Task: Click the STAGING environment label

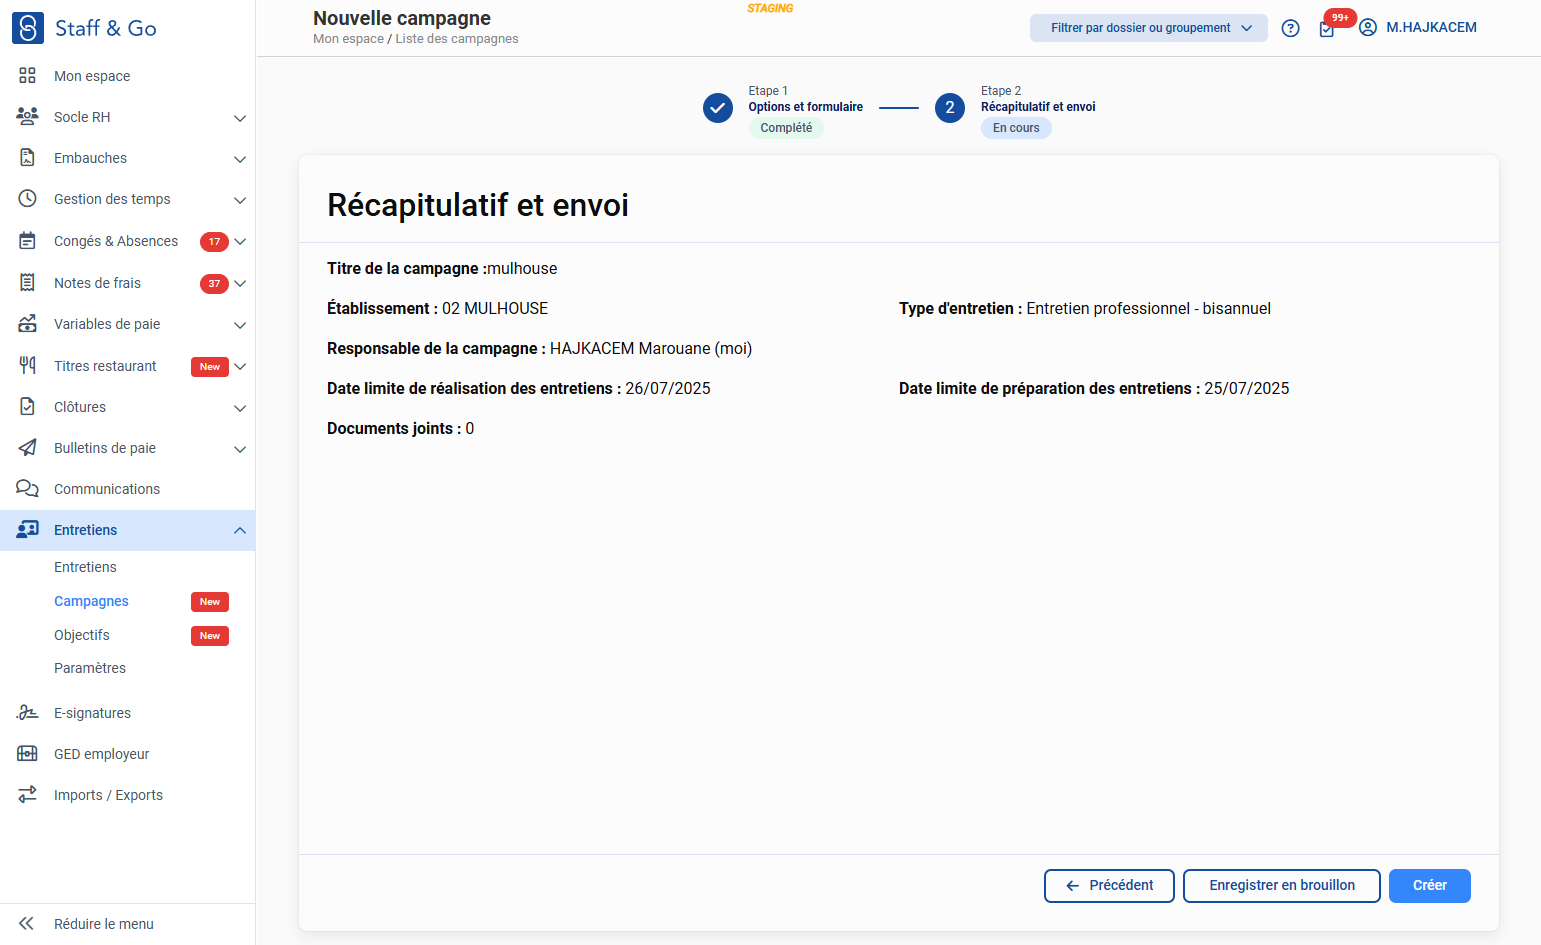Action: pyautogui.click(x=770, y=8)
